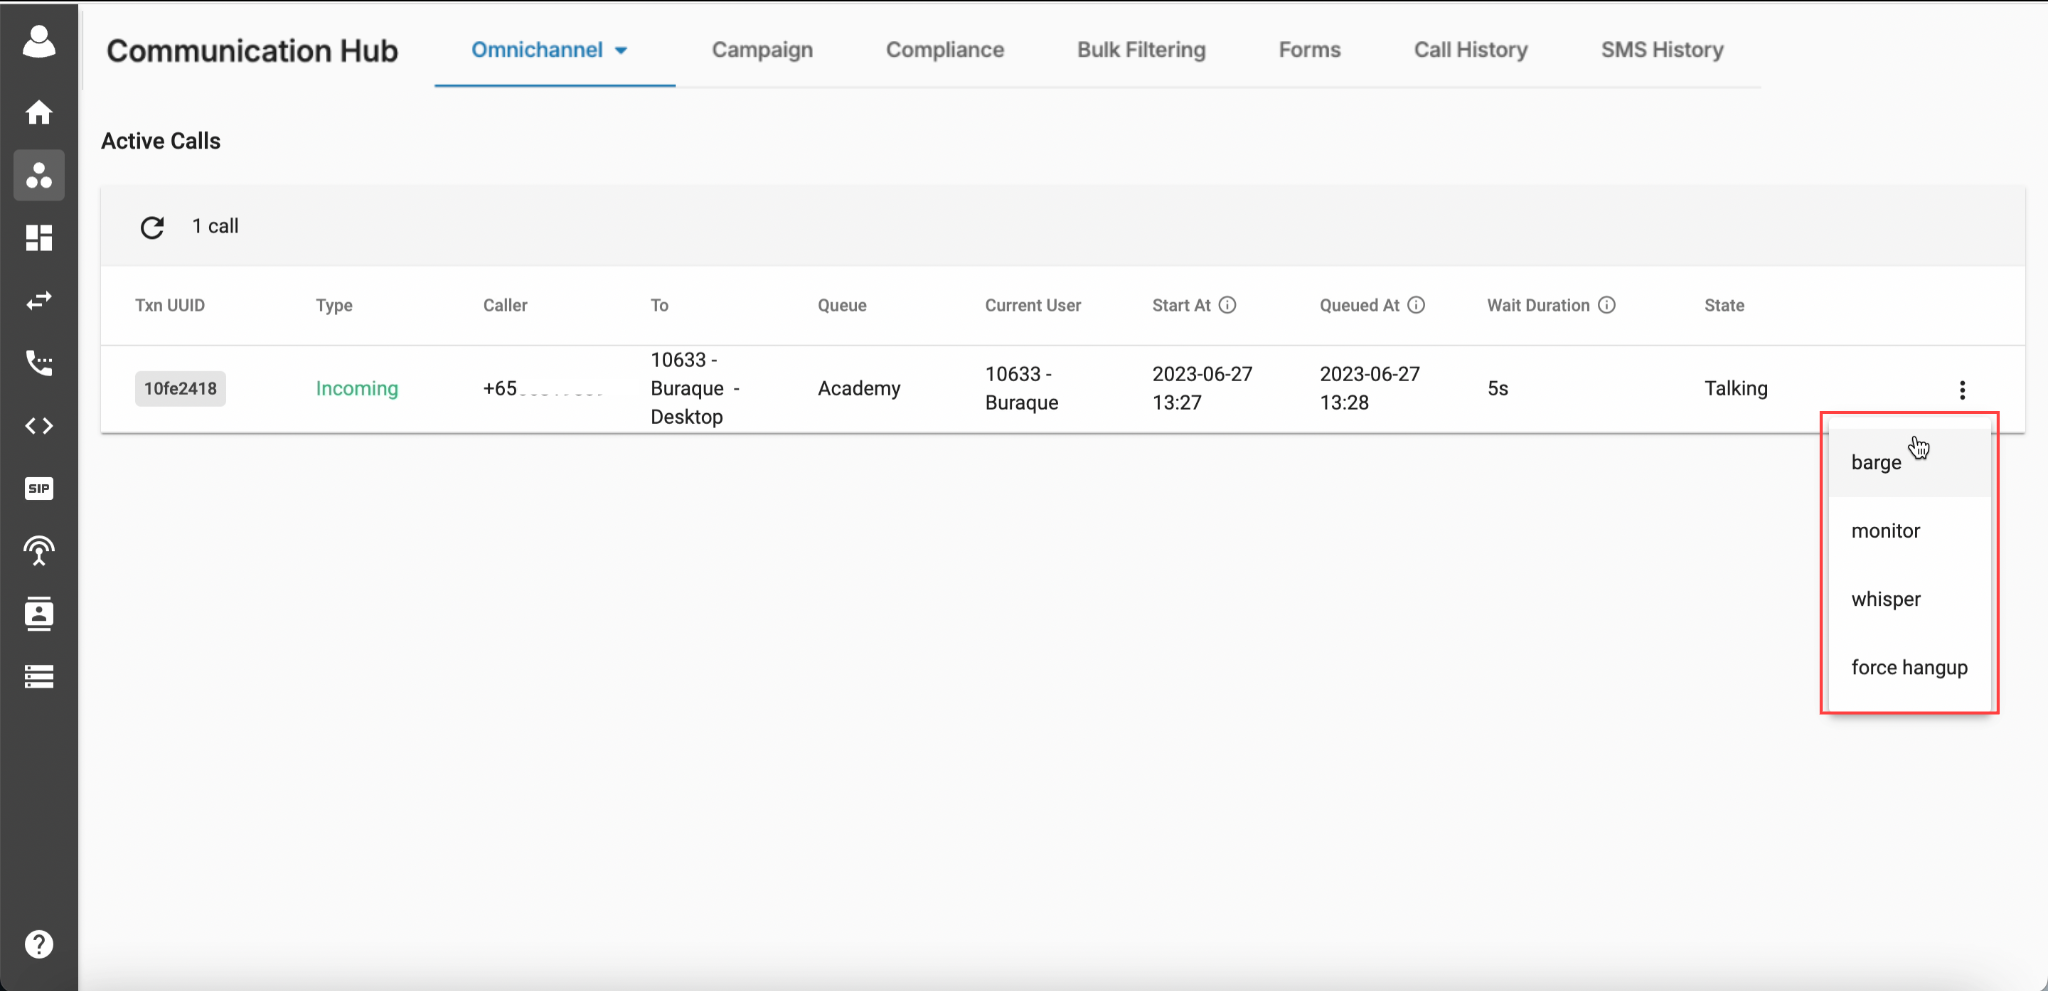Click the Academy queue cell
Image resolution: width=2048 pixels, height=991 pixels.
pos(859,388)
